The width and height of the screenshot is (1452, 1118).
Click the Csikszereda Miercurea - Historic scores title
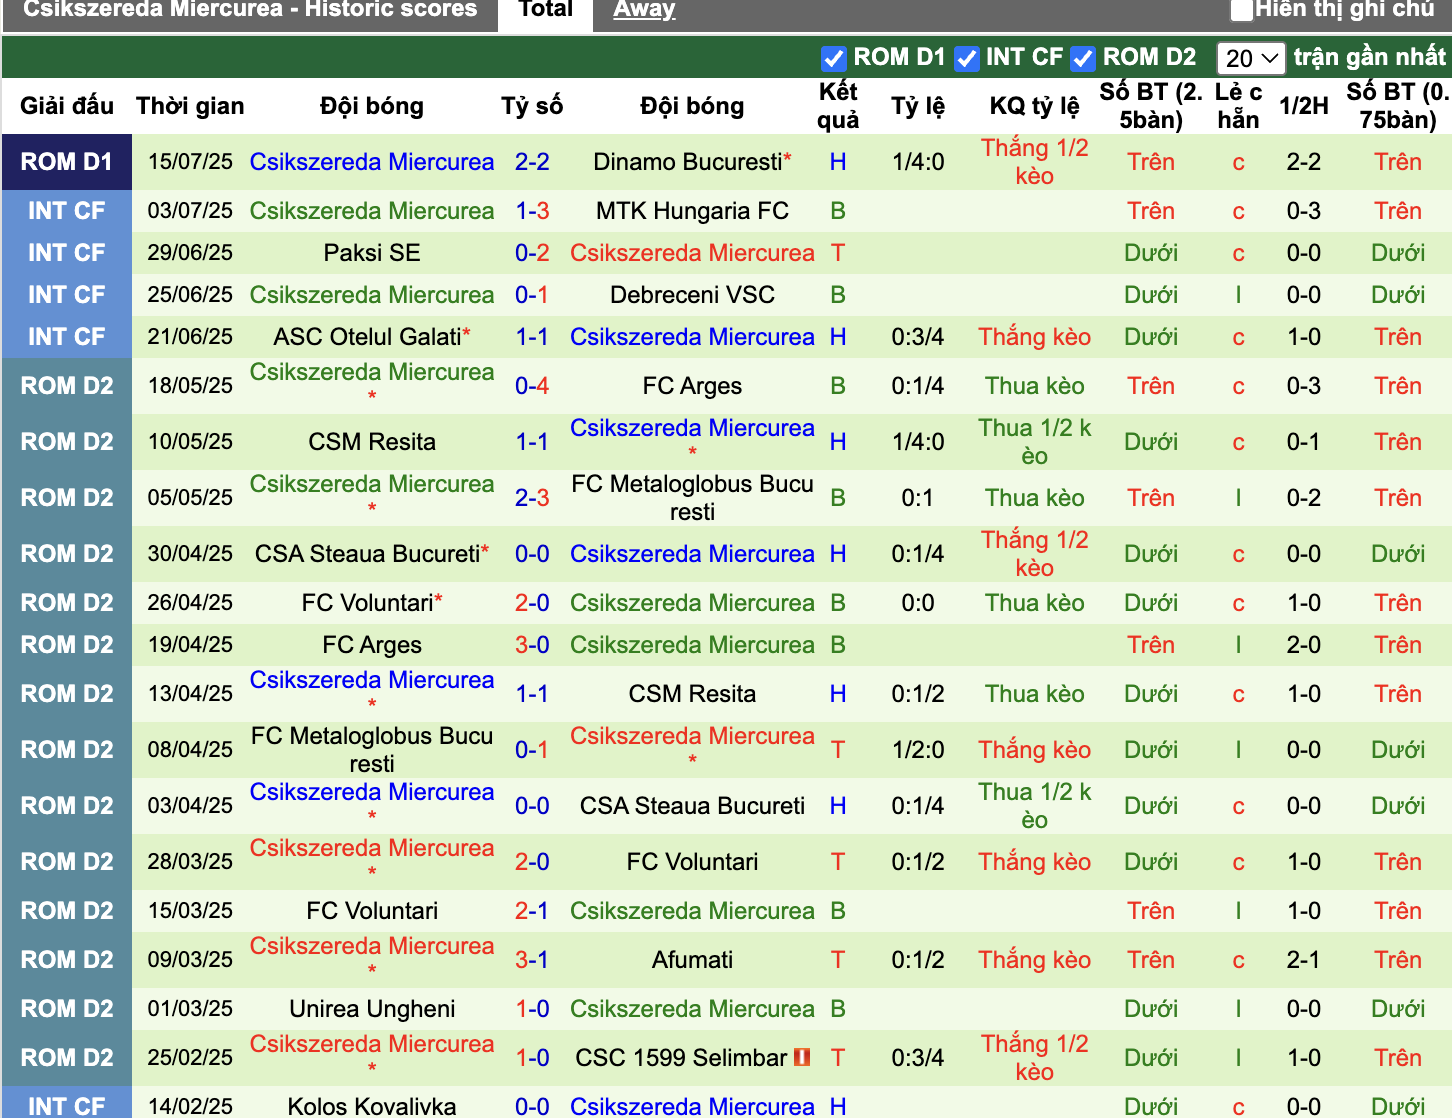tap(250, 10)
